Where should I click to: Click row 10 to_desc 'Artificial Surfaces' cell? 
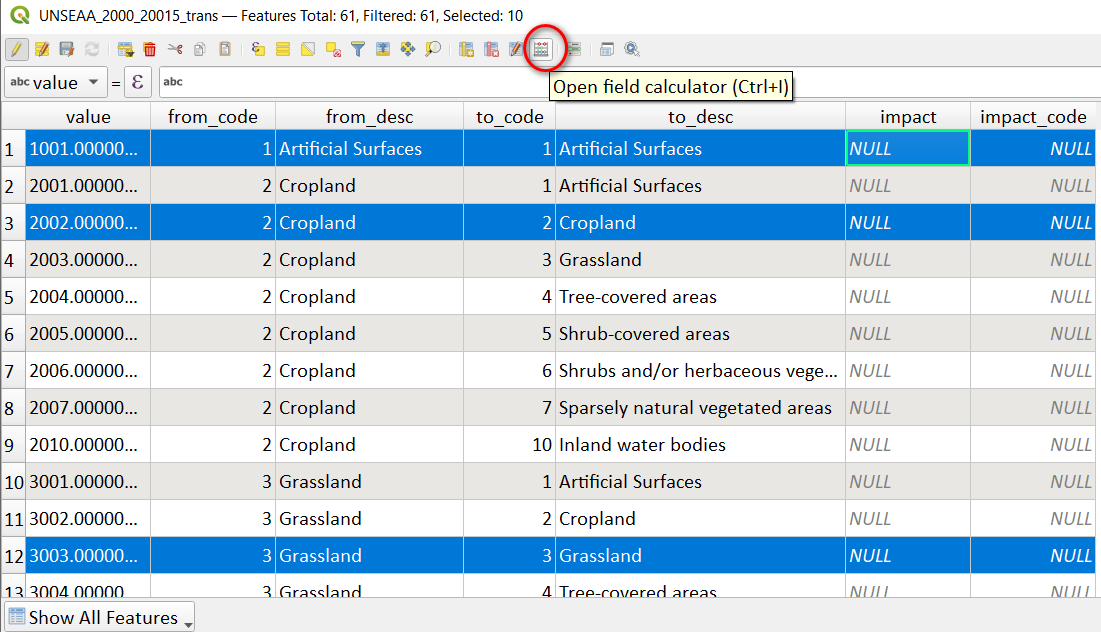700,482
